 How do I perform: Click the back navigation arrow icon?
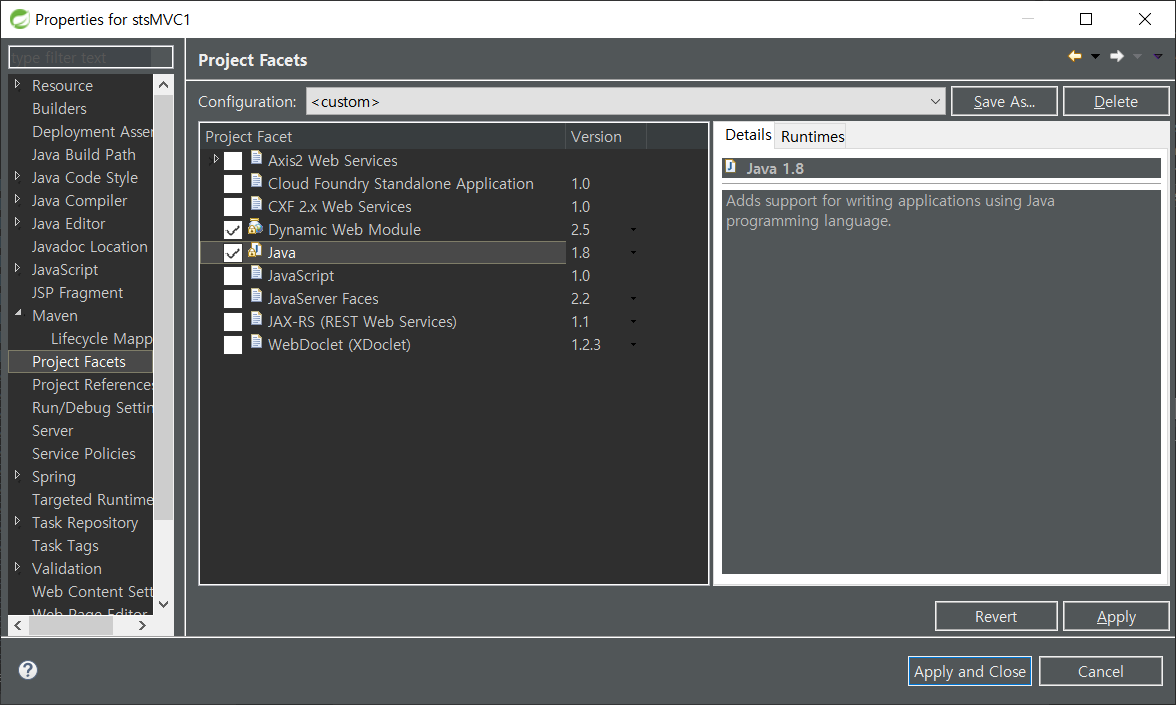(x=1075, y=56)
